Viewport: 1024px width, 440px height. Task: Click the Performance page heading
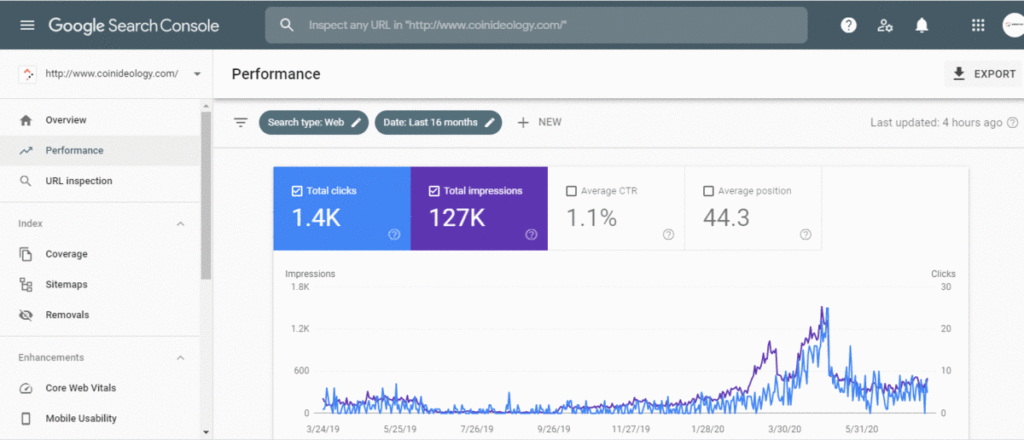click(276, 74)
